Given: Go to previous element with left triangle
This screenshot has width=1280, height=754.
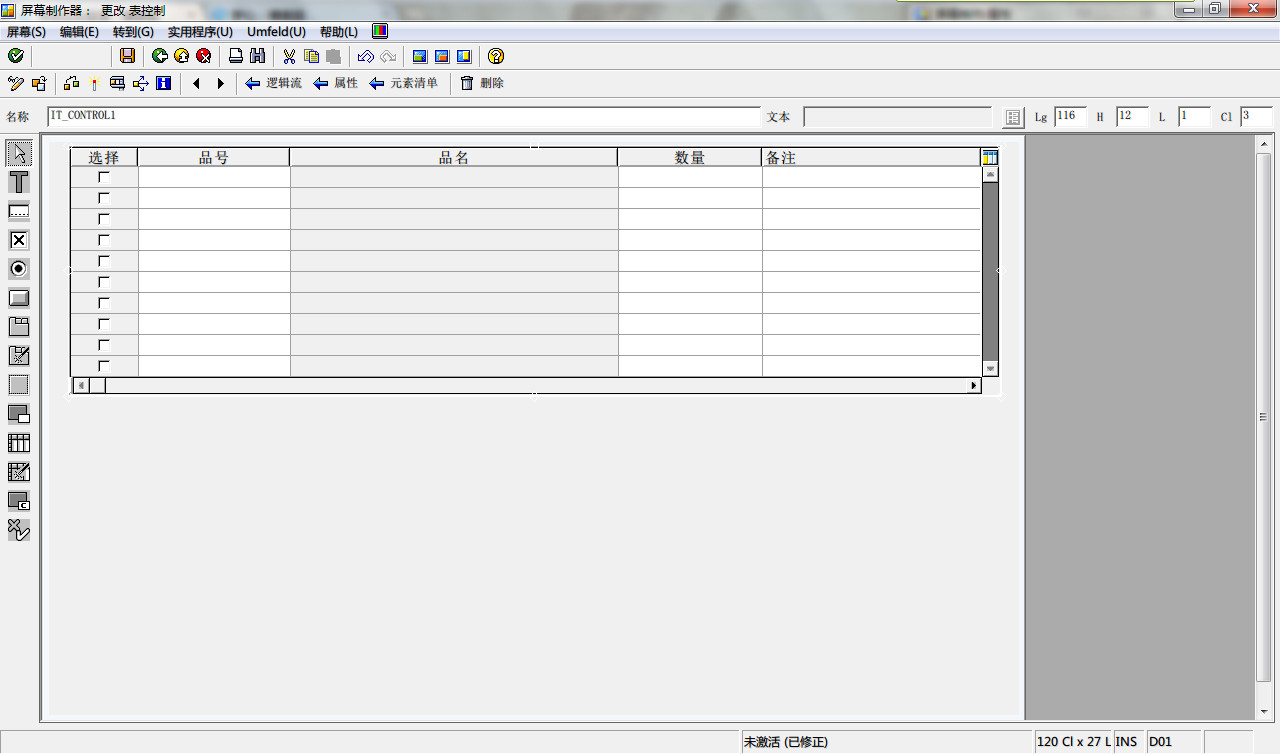Looking at the screenshot, I should pyautogui.click(x=196, y=83).
